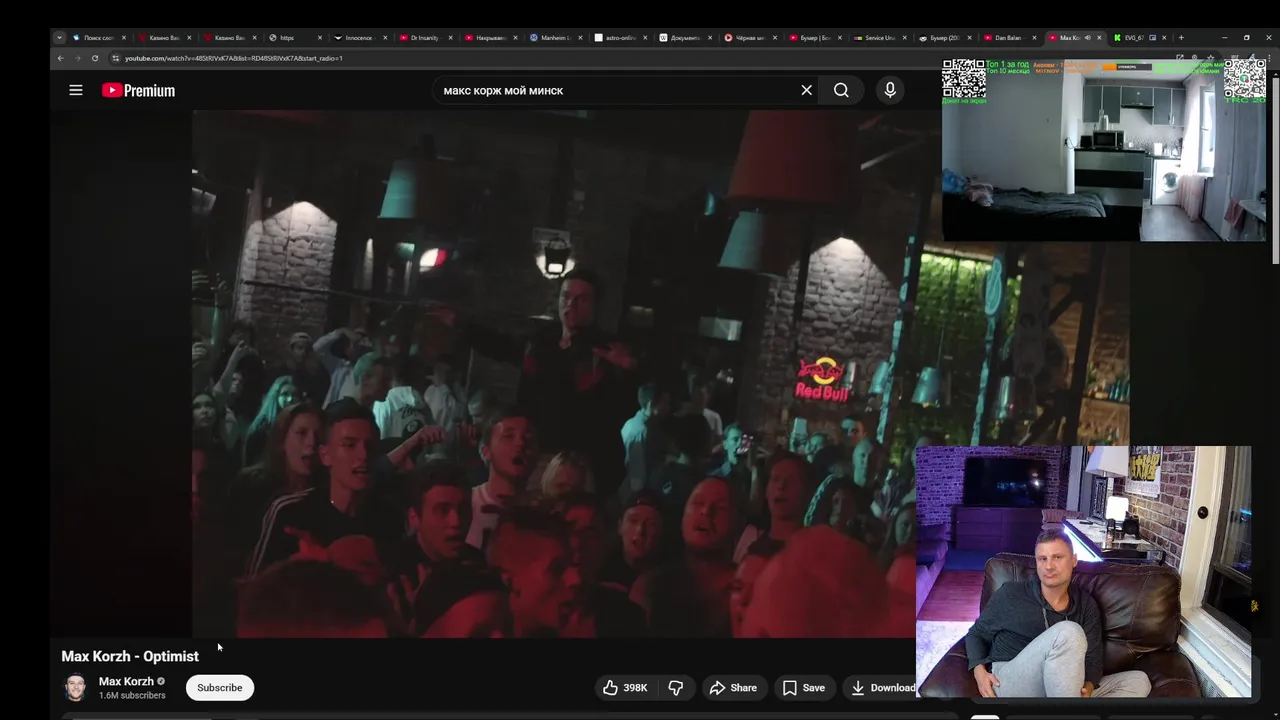Start voice search with the microphone icon
Viewport: 1280px width, 720px height.
(x=890, y=90)
